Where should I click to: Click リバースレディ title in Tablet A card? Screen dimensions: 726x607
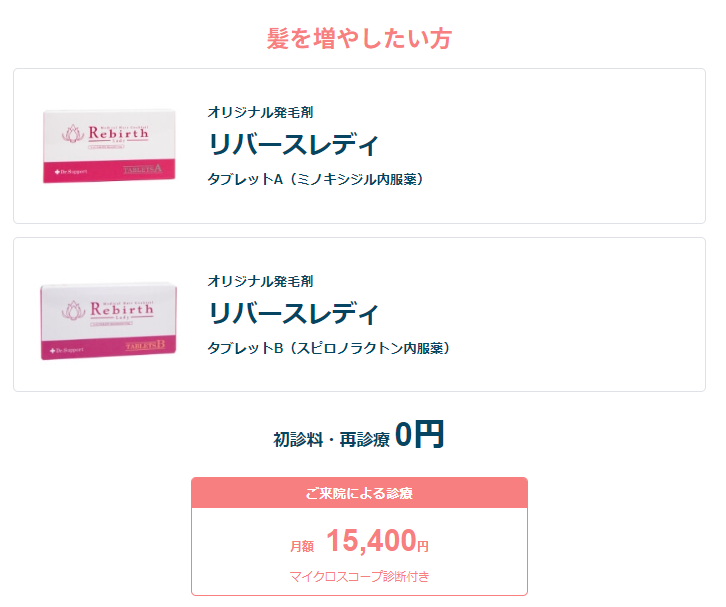(x=294, y=144)
